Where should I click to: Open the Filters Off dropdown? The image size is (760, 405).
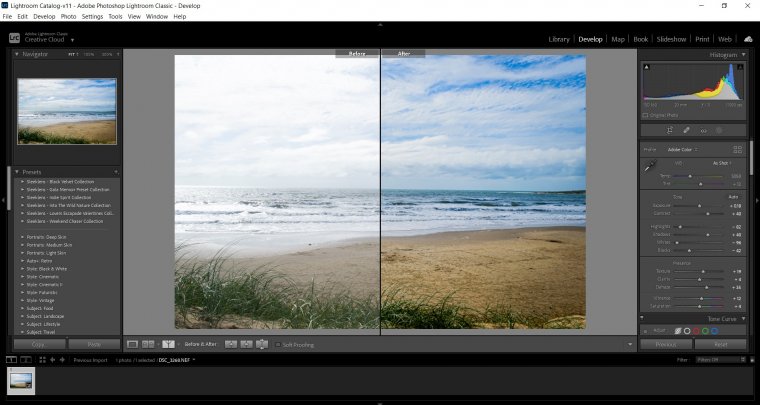pyautogui.click(x=721, y=360)
